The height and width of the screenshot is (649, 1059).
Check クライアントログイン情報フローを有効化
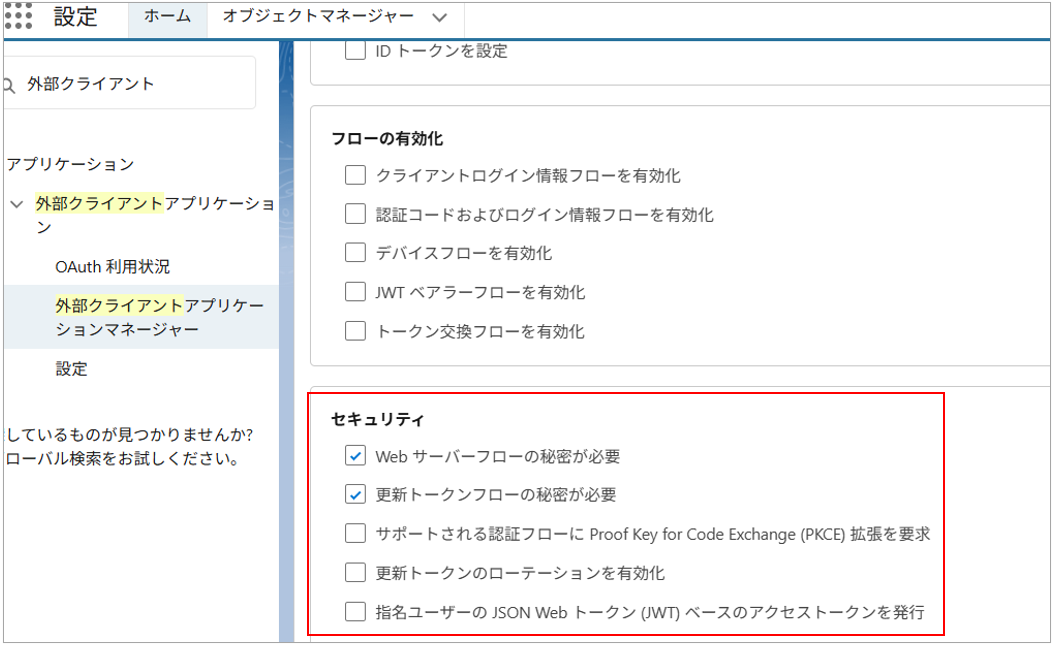[x=355, y=176]
